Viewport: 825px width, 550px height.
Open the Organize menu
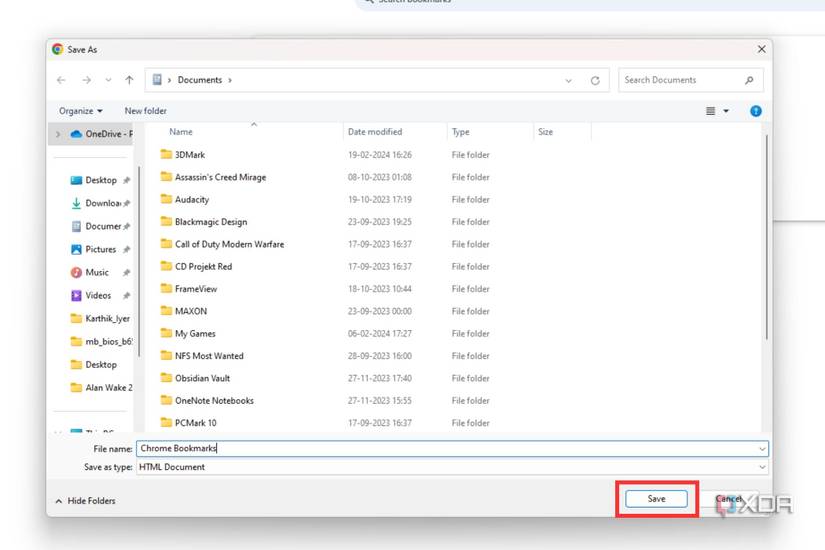click(81, 111)
